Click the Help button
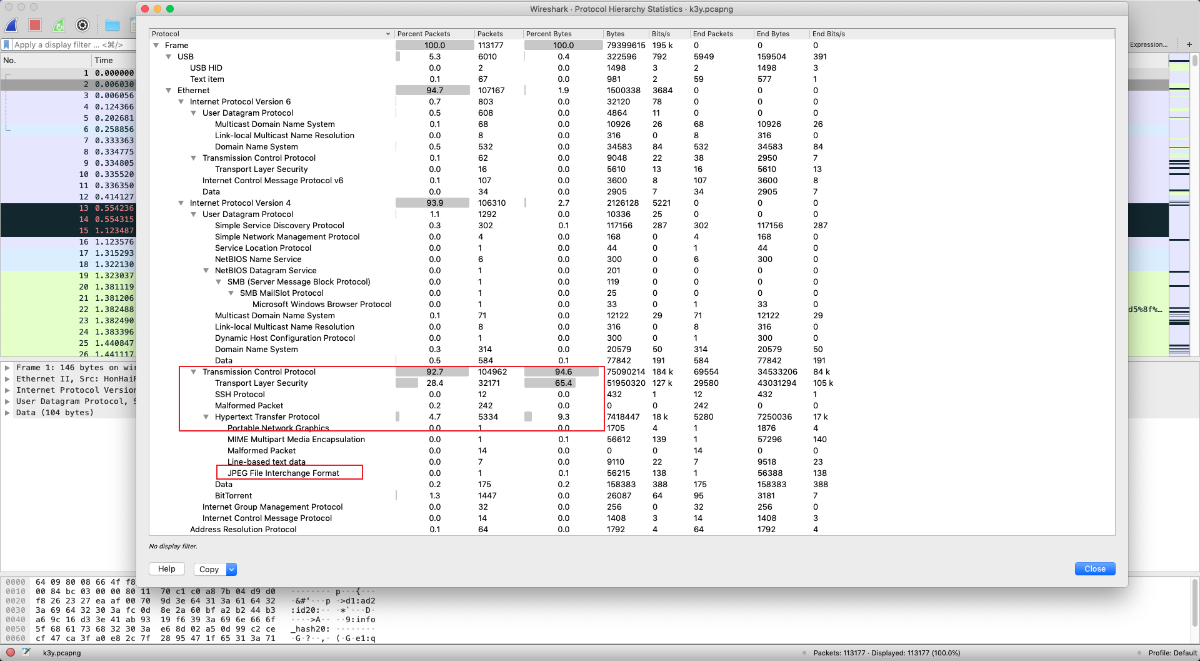This screenshot has width=1200, height=661. pos(167,569)
